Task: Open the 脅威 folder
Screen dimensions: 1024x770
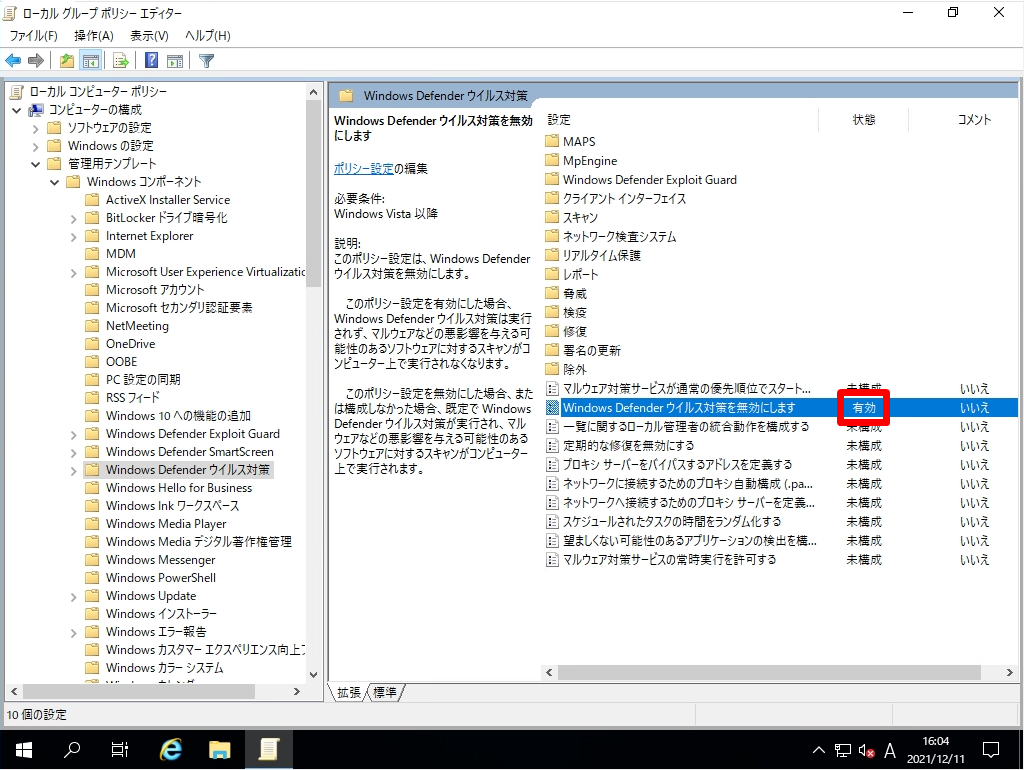Action: (x=567, y=293)
